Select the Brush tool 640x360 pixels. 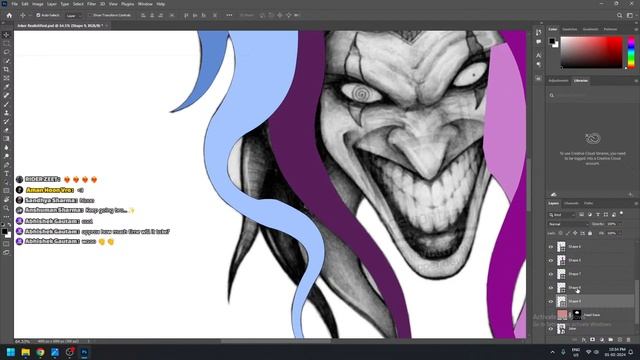pyautogui.click(x=6, y=104)
